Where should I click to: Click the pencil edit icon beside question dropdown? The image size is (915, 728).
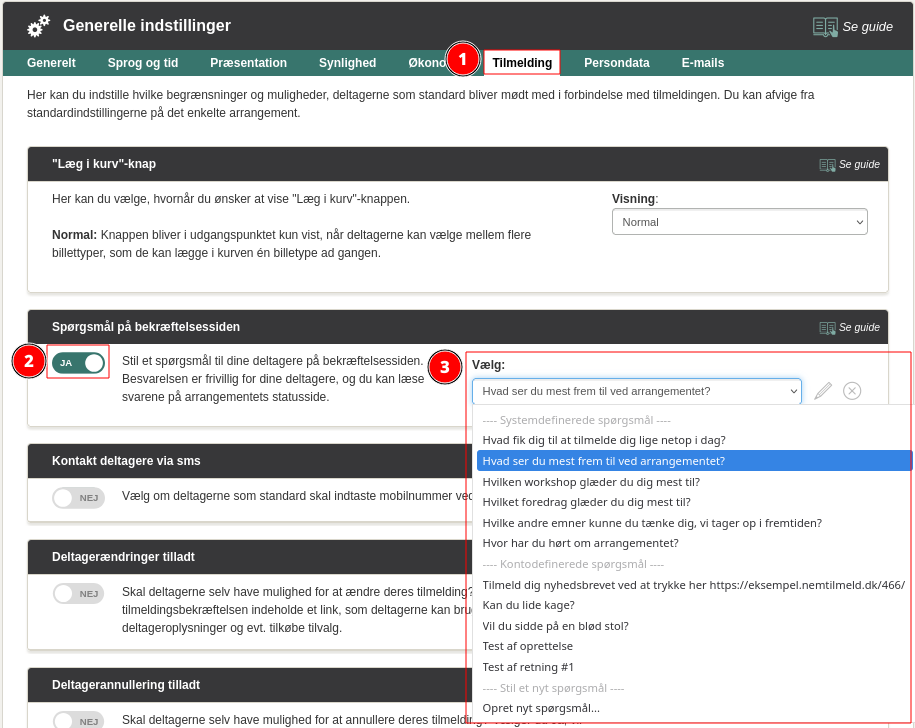823,391
